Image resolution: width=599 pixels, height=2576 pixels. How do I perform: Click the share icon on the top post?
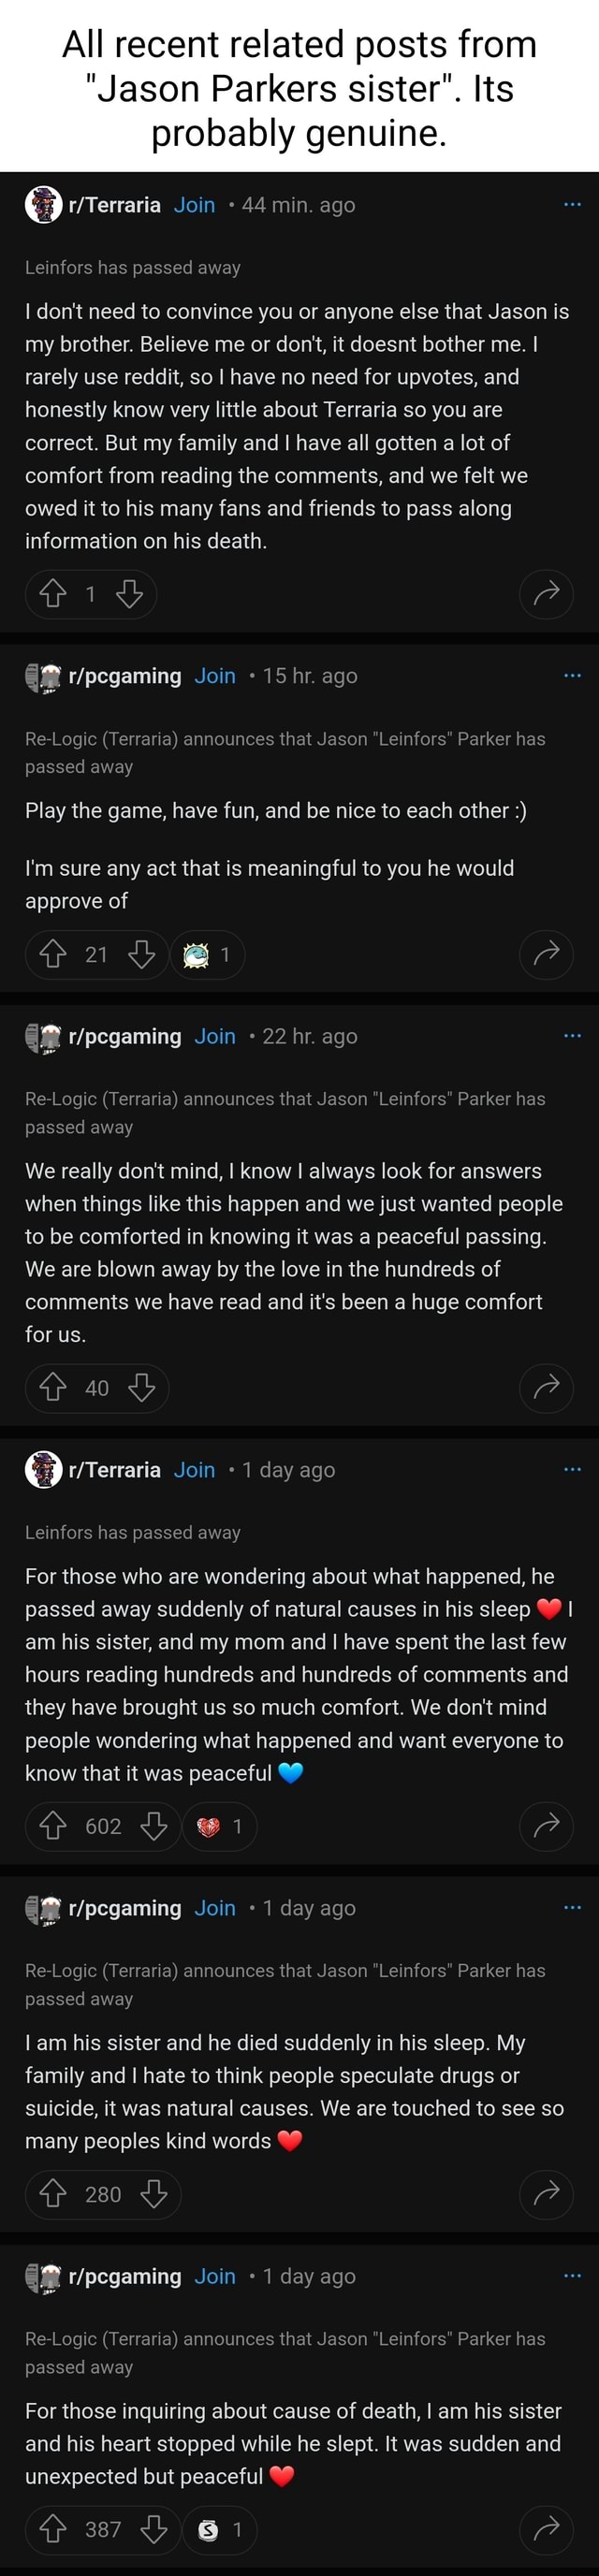coord(546,594)
